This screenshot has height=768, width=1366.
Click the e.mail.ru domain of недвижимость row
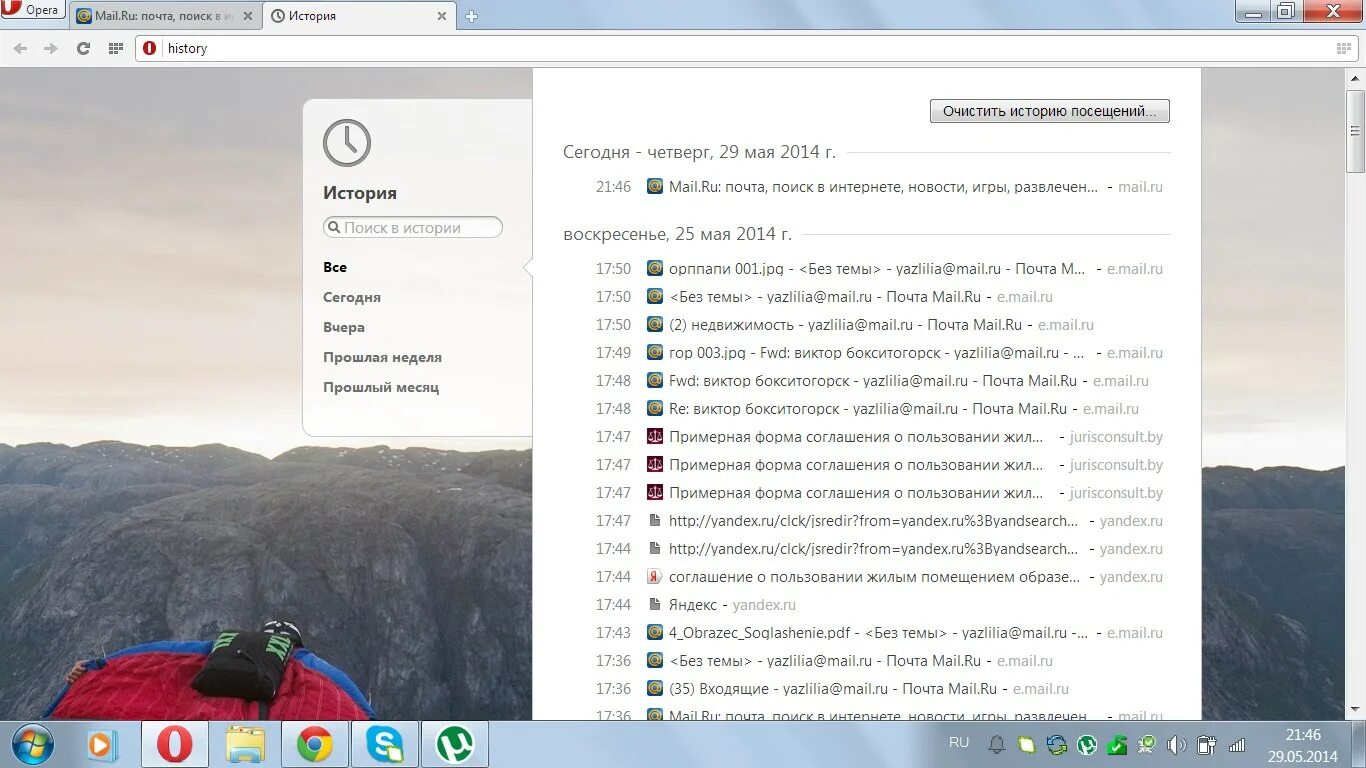1066,325
